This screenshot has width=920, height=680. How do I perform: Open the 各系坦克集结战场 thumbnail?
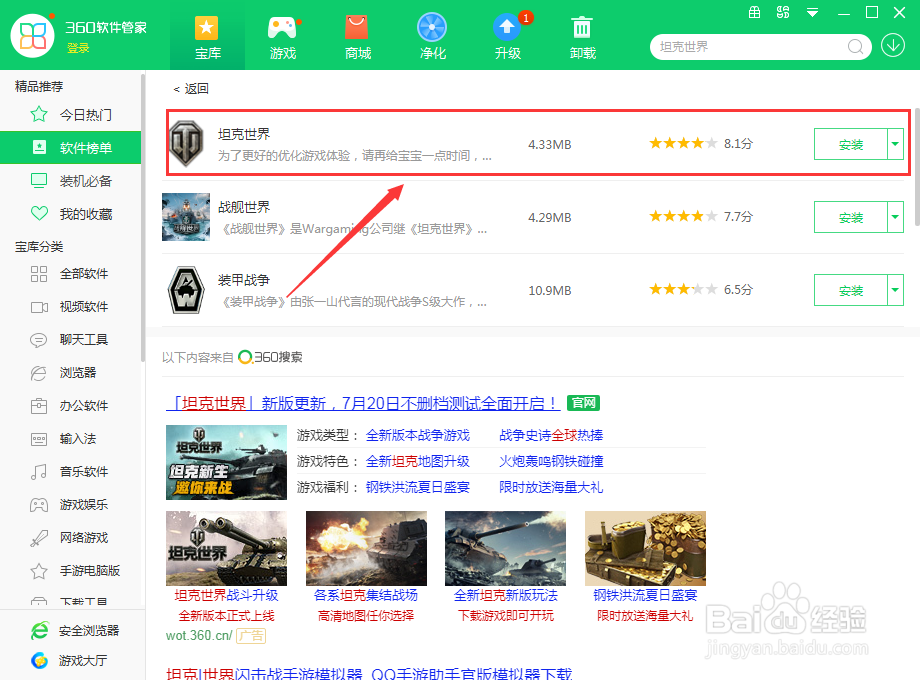click(366, 548)
